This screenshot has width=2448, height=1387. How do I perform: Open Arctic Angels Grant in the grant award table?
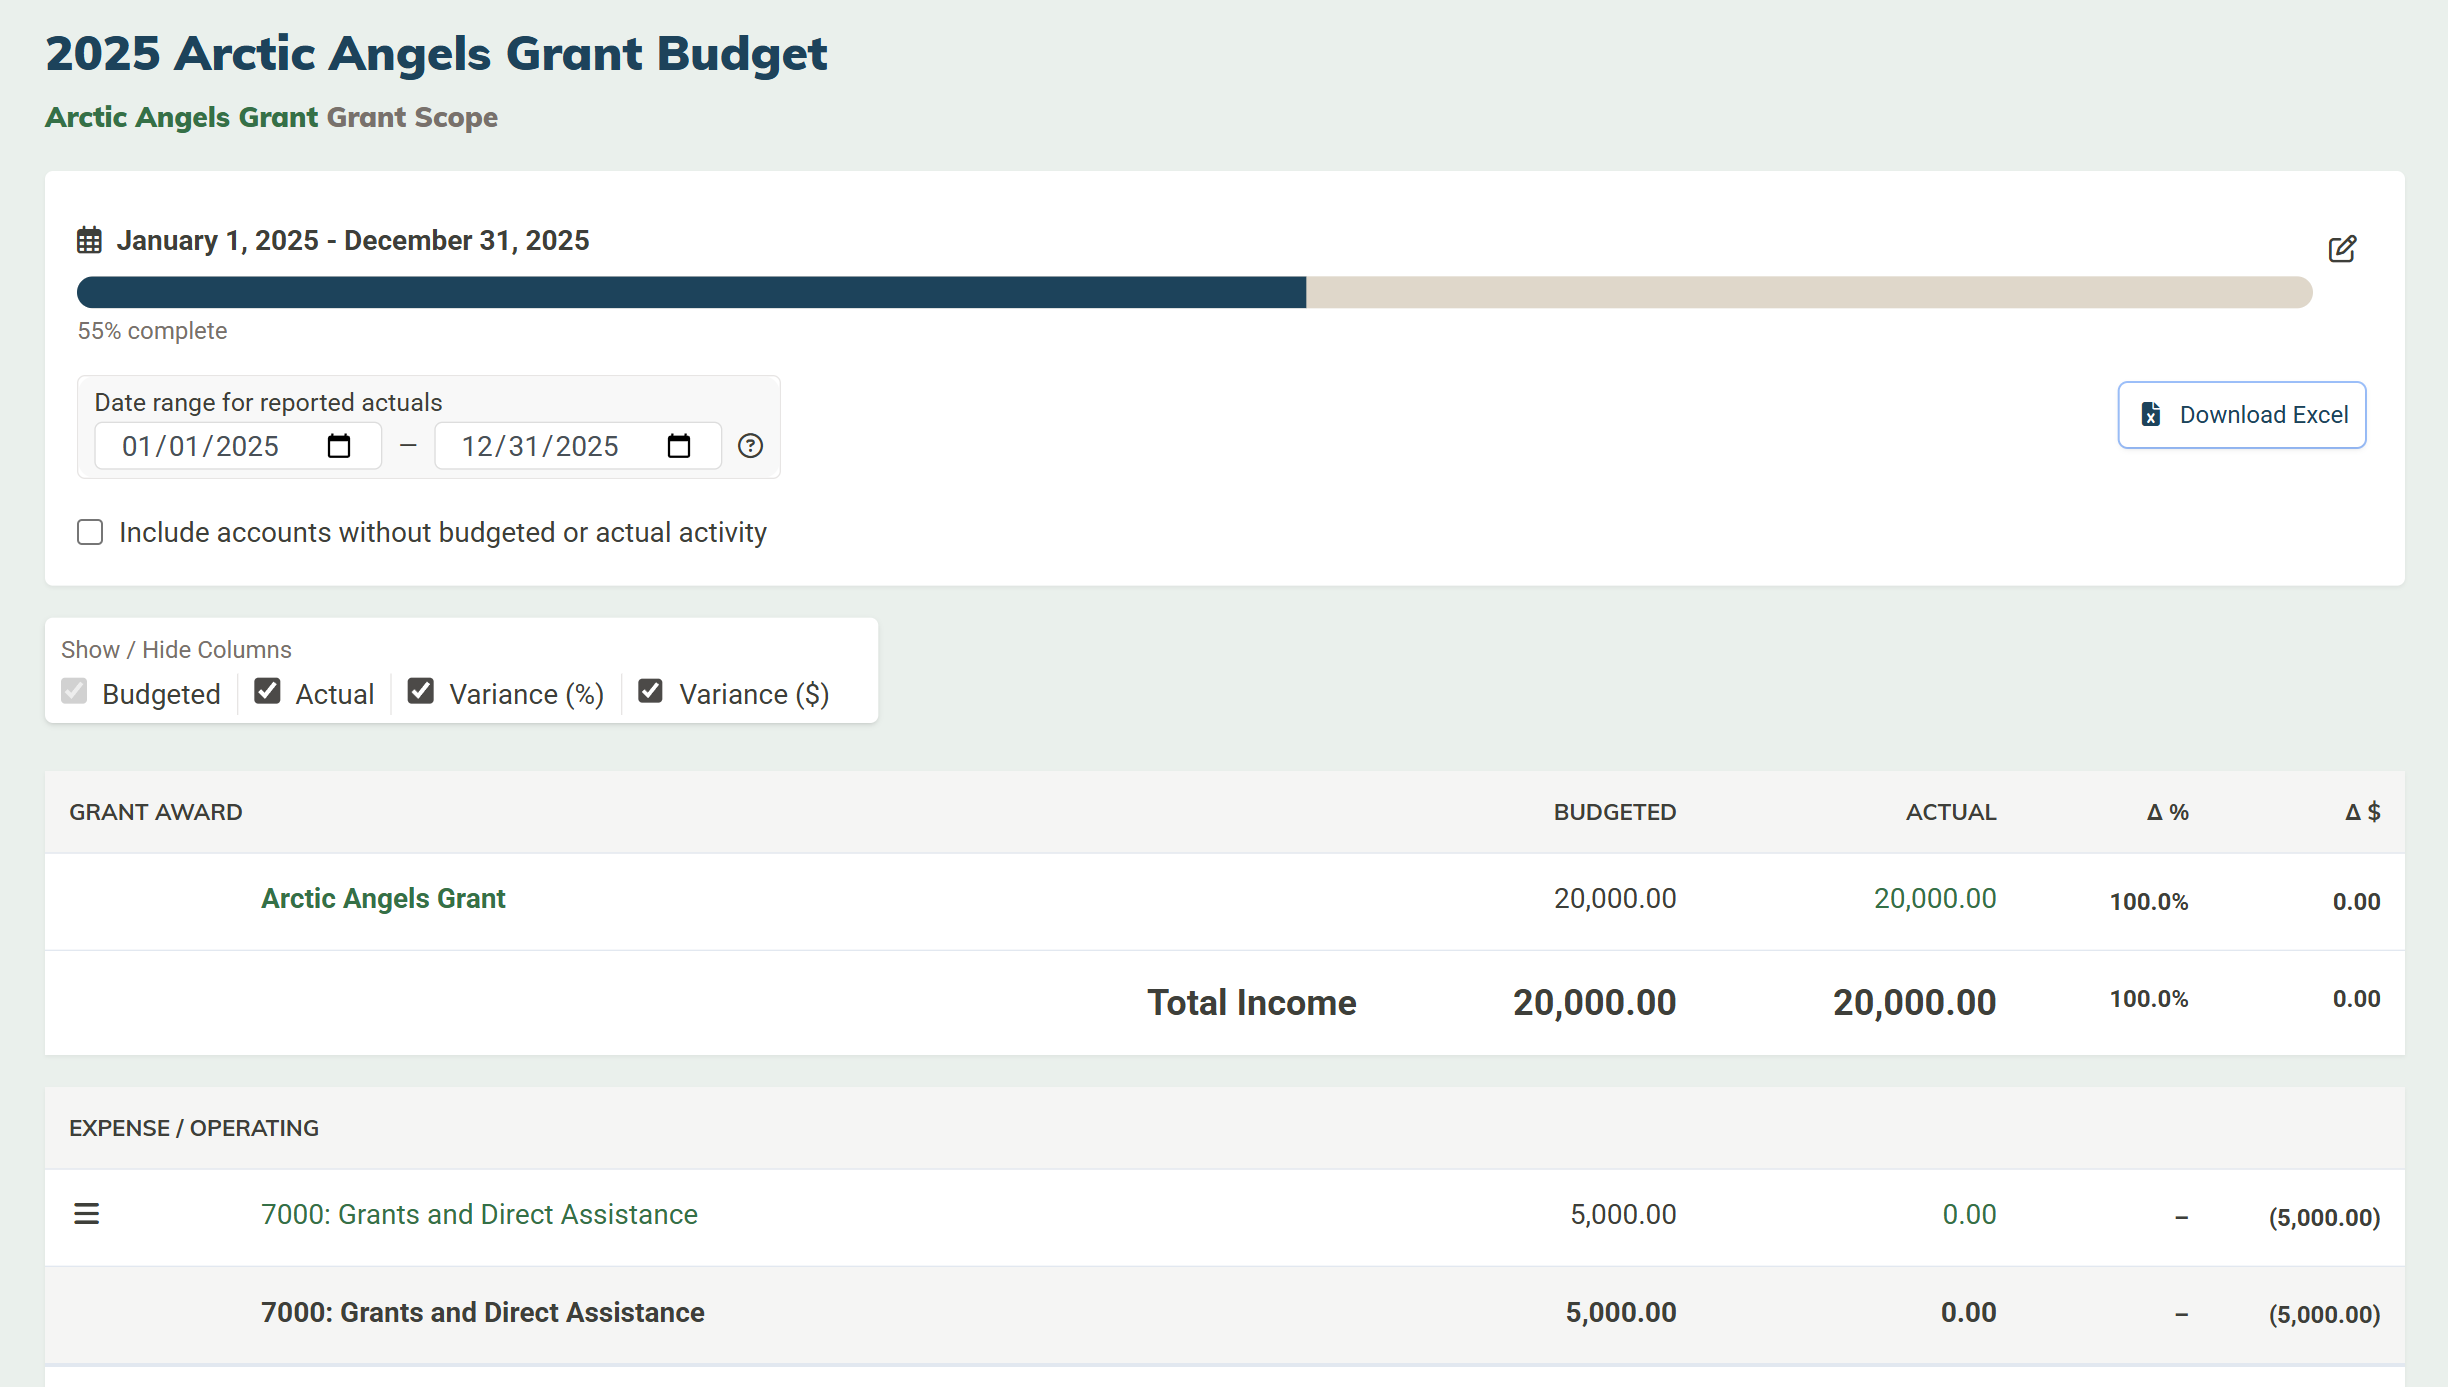383,899
